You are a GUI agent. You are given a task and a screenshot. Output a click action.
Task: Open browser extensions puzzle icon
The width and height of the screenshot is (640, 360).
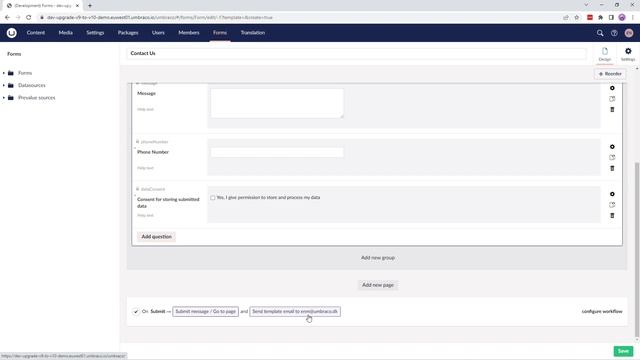[600, 18]
